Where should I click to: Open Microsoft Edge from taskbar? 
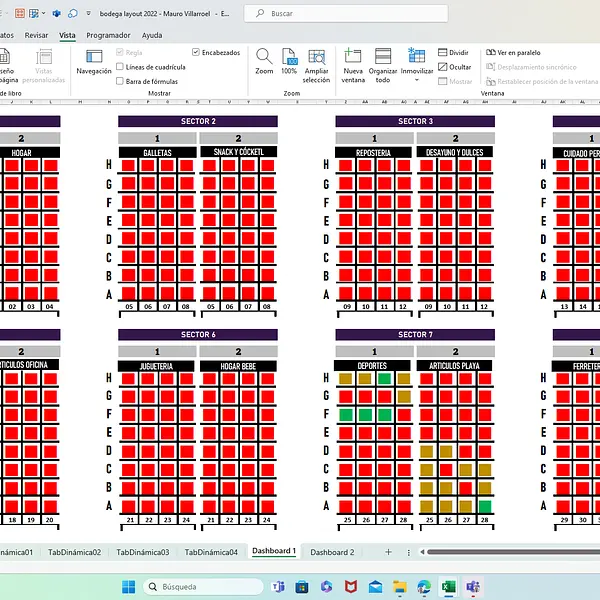click(x=424, y=586)
